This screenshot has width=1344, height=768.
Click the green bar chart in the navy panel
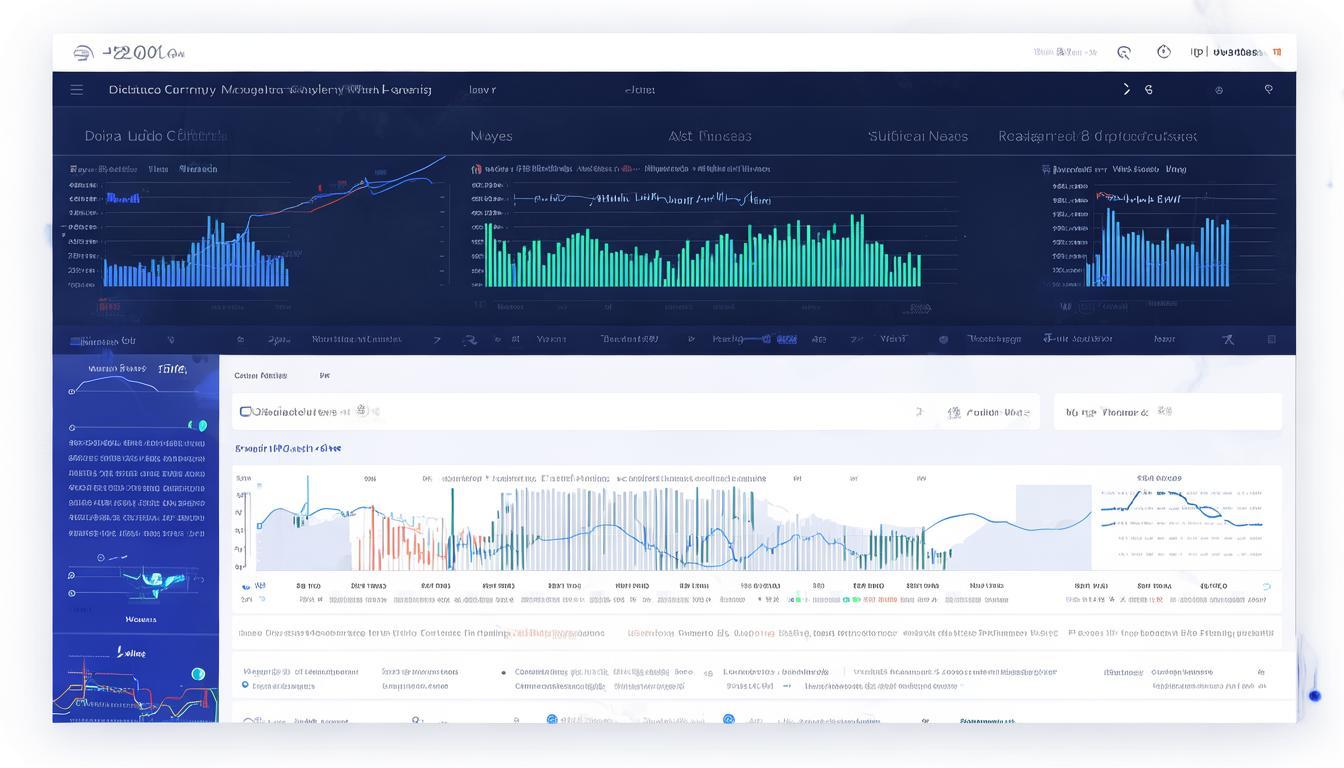point(702,251)
